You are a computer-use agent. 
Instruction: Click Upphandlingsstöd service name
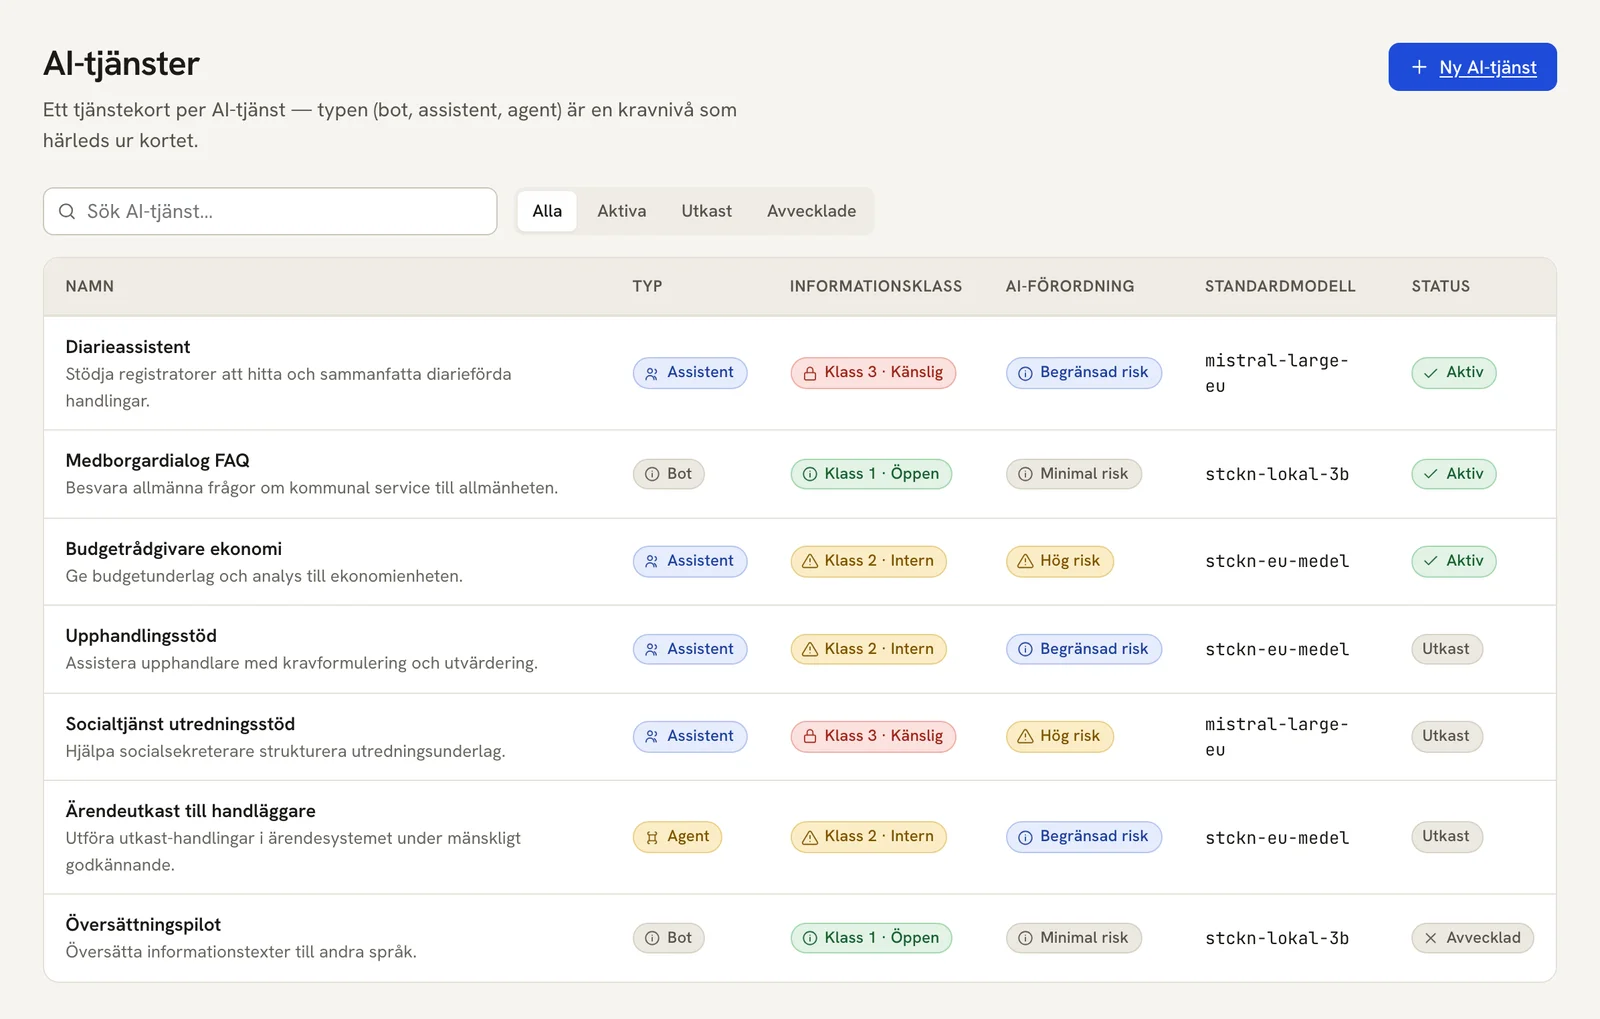tap(141, 636)
